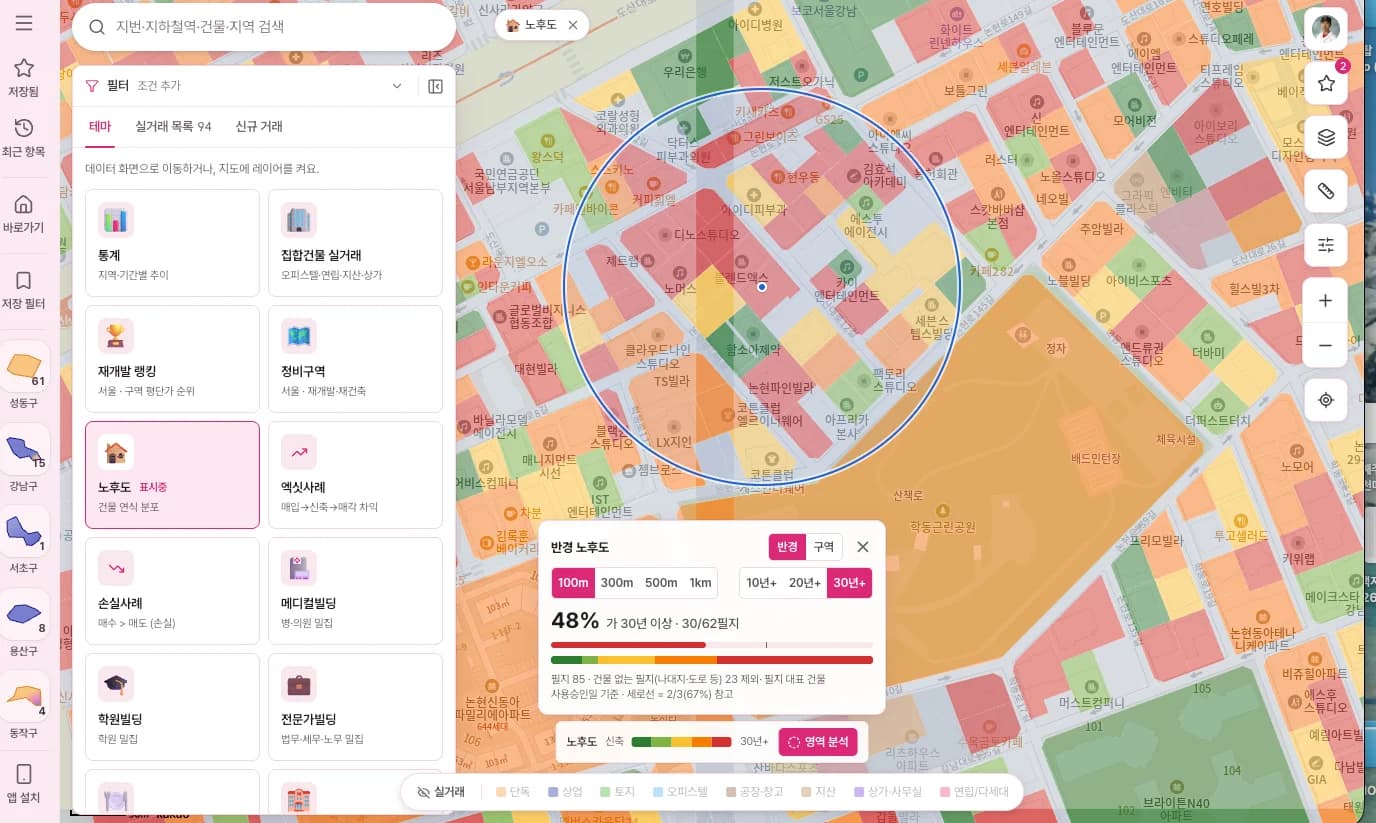Image resolution: width=1376 pixels, height=823 pixels.
Task: Open favorites star with badge 2
Action: [x=1326, y=84]
